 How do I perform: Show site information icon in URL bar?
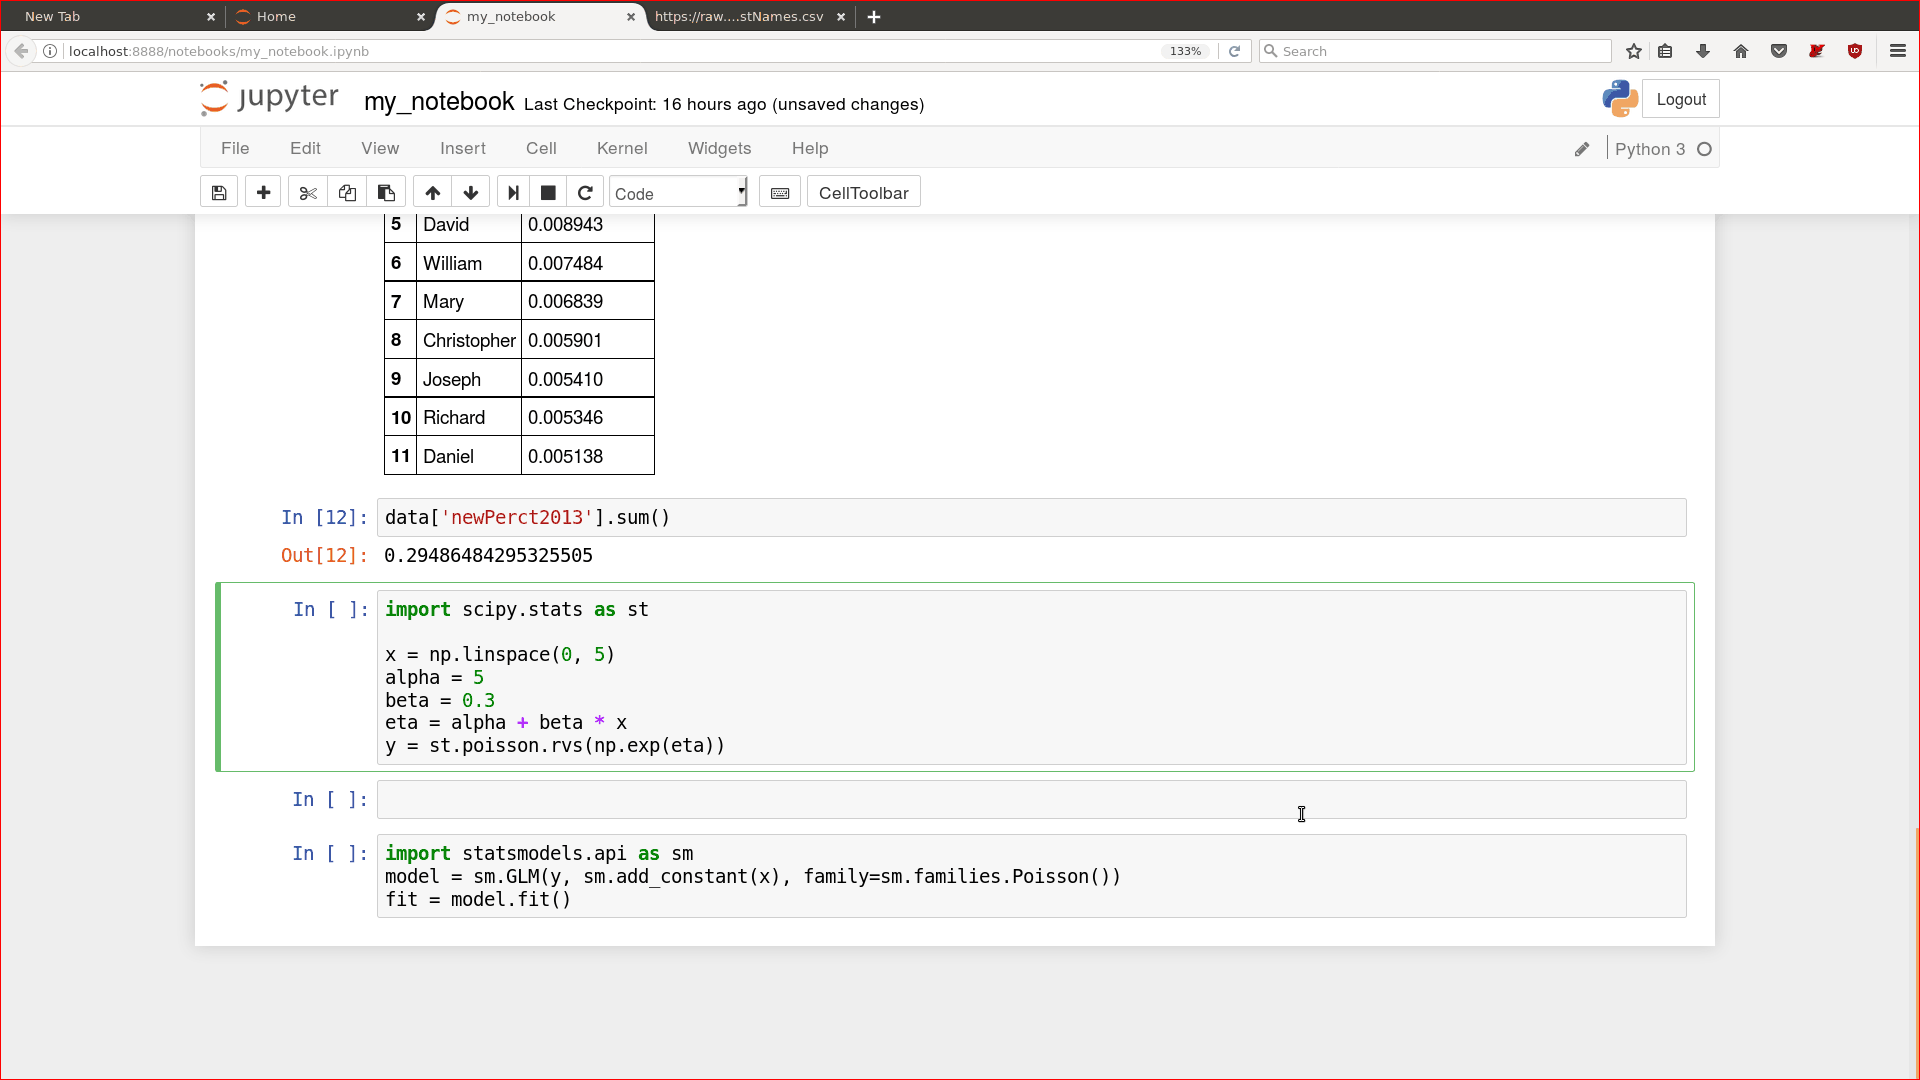[x=50, y=51]
